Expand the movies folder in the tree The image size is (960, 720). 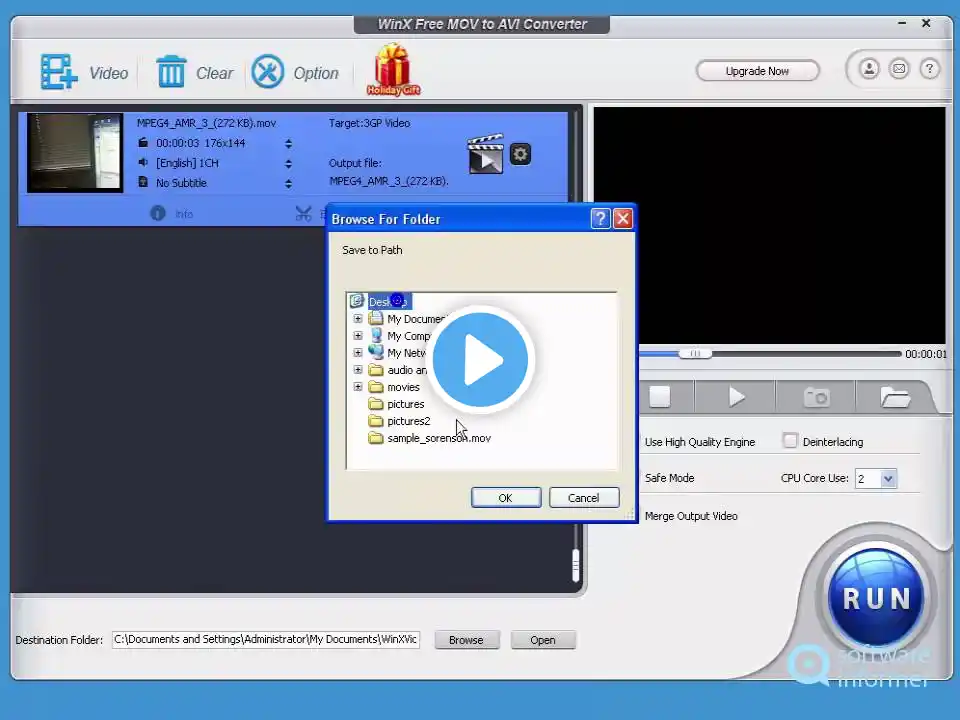click(x=358, y=387)
